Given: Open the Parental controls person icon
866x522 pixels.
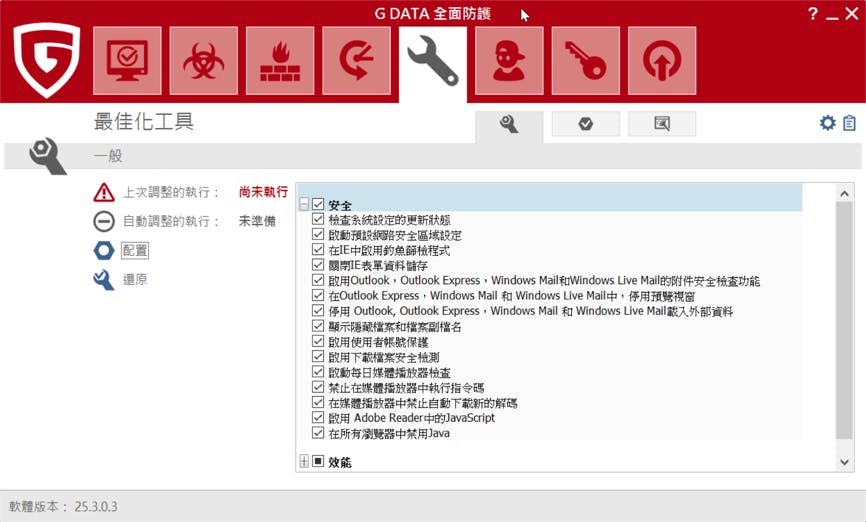Looking at the screenshot, I should 509,60.
